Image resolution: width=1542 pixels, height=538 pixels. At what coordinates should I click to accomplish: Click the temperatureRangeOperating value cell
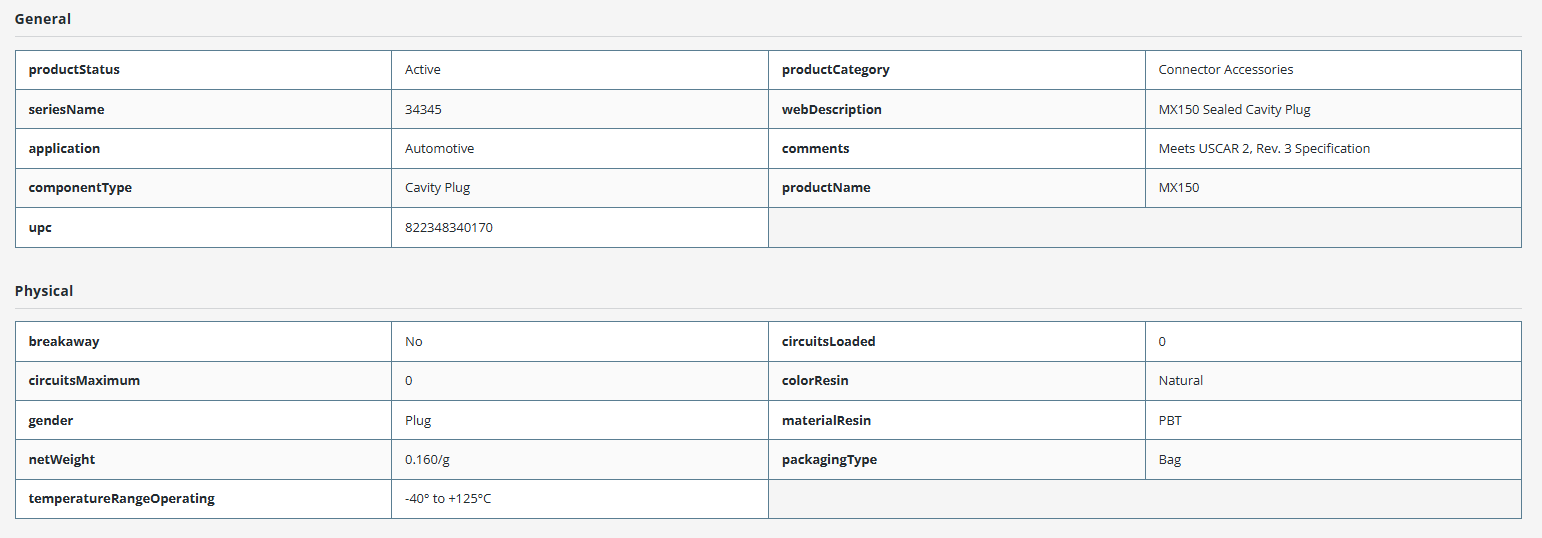580,499
